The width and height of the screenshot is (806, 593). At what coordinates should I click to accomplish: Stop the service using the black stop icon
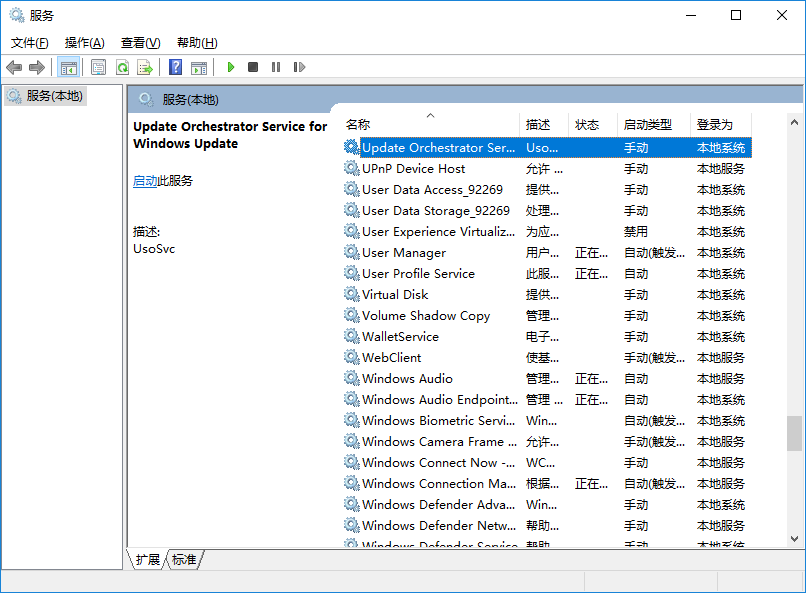coord(253,67)
